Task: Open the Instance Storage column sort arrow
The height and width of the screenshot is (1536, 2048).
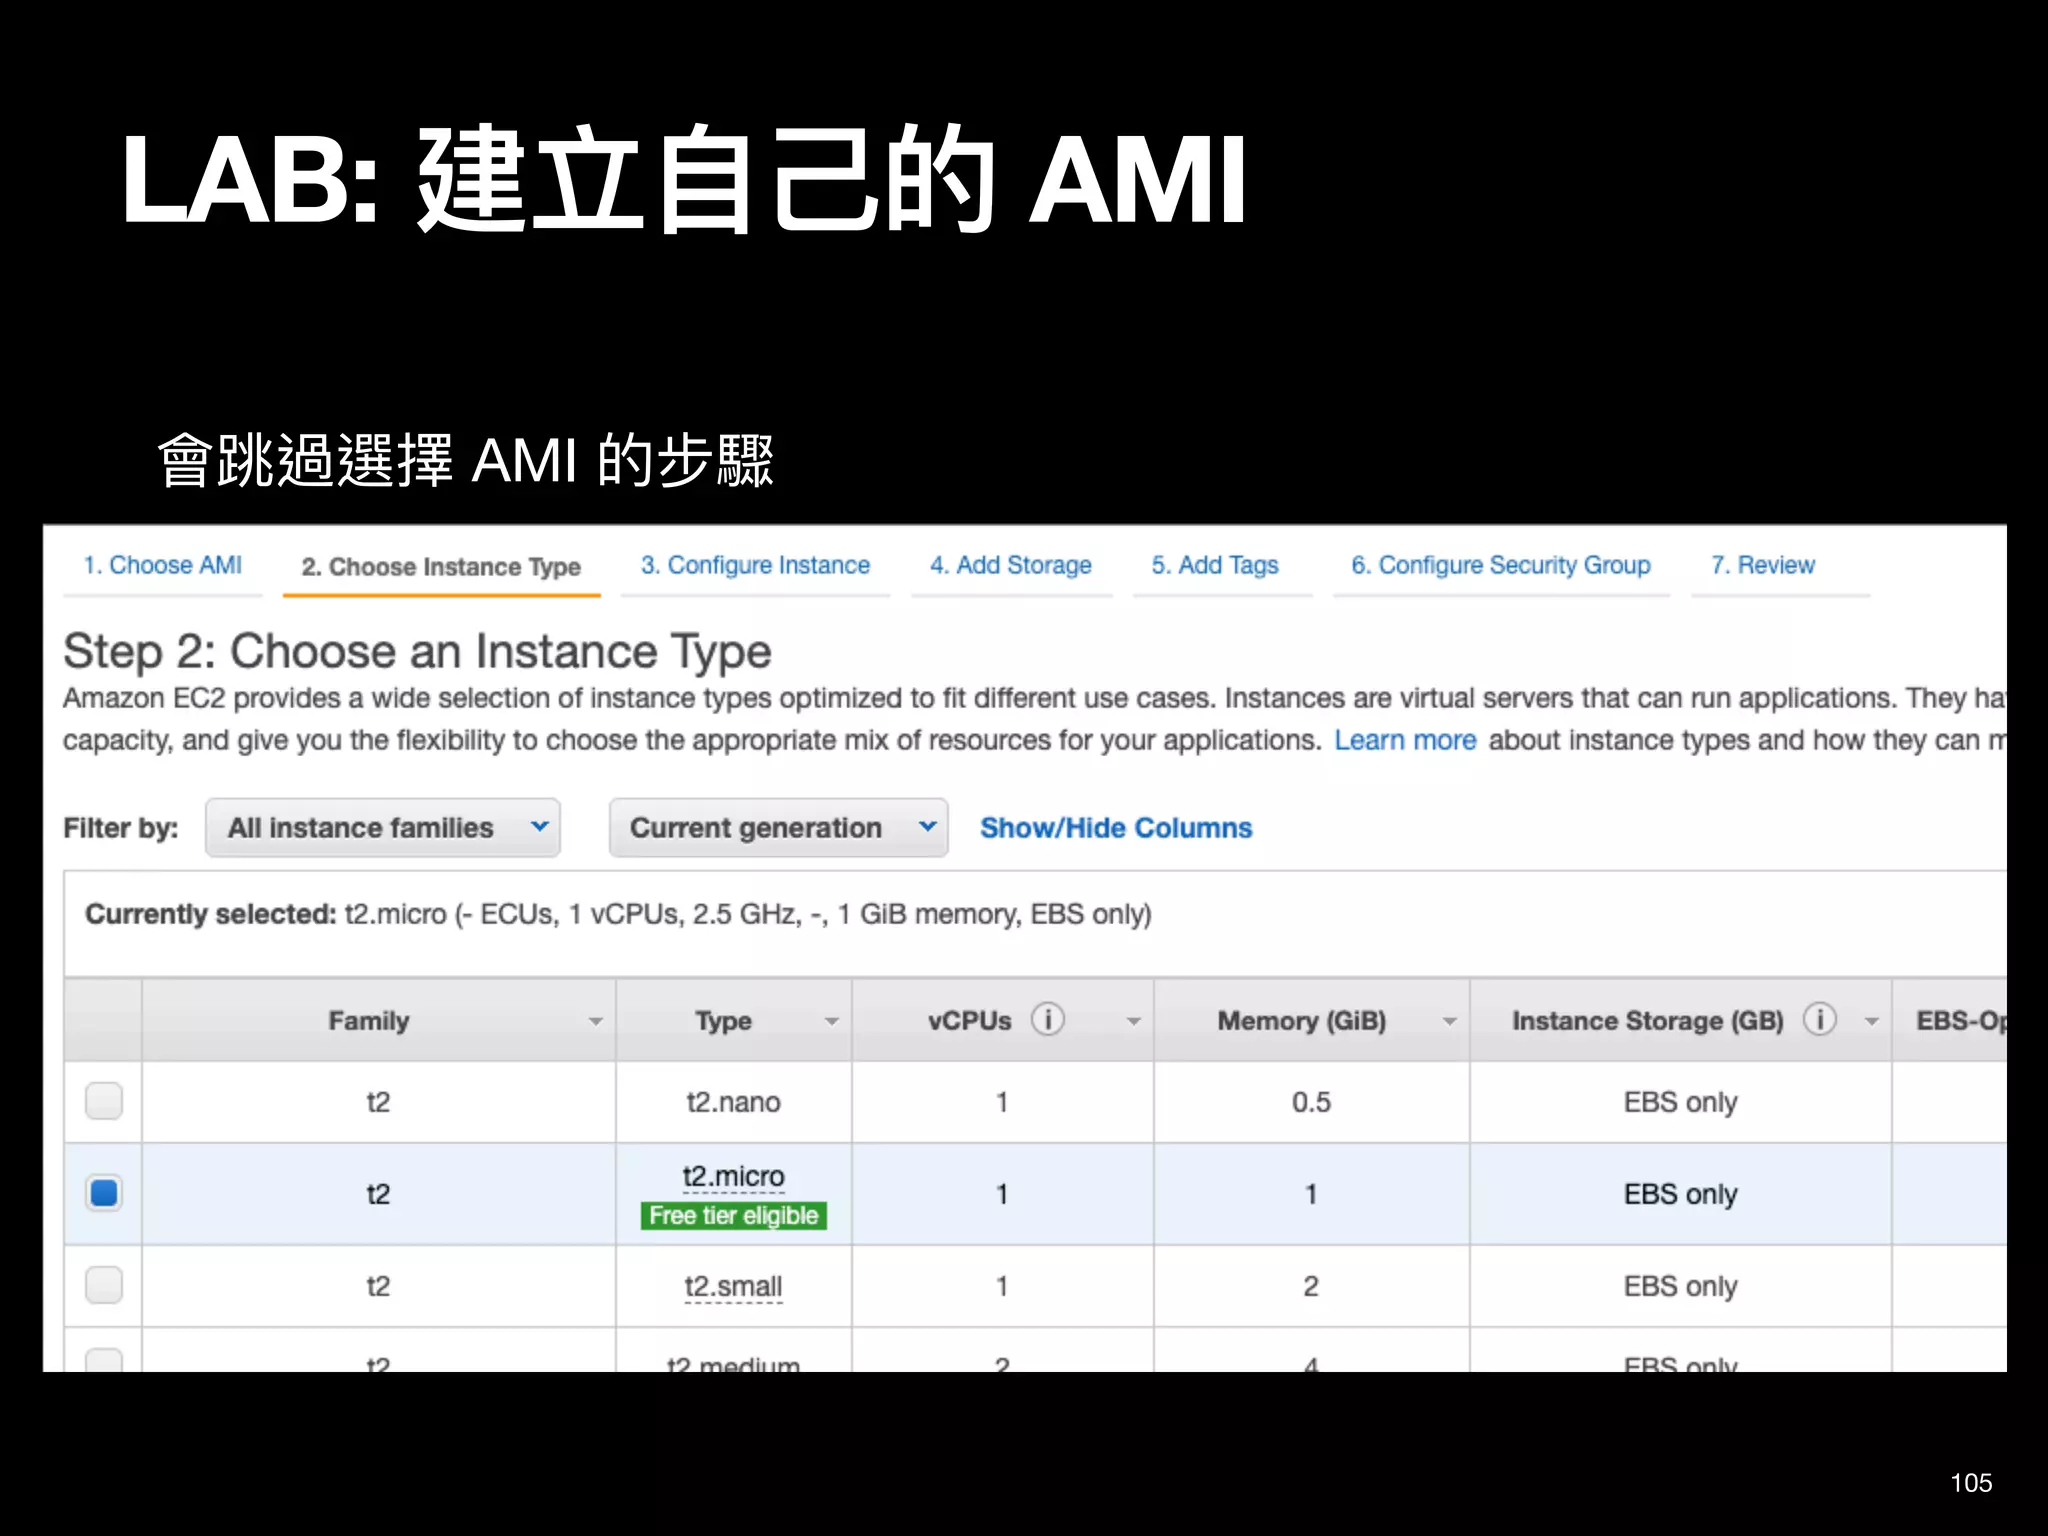Action: pyautogui.click(x=1871, y=1021)
